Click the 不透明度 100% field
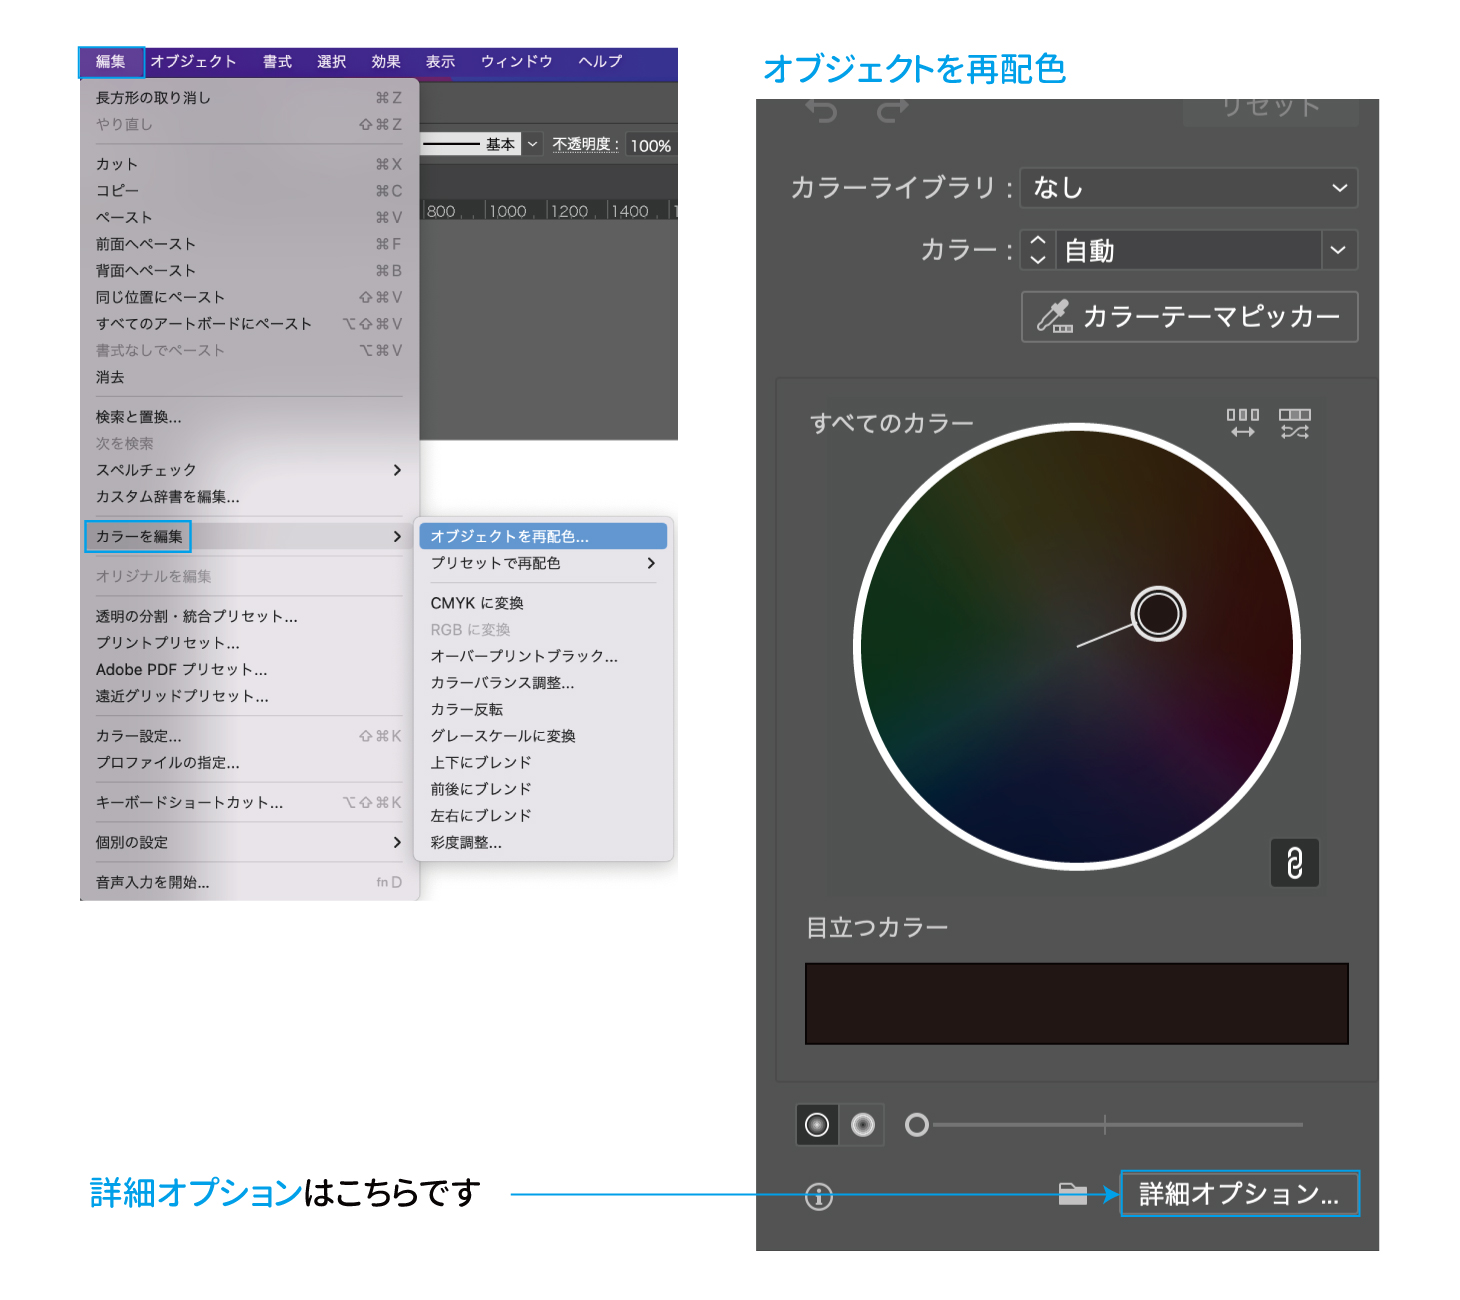 point(650,146)
